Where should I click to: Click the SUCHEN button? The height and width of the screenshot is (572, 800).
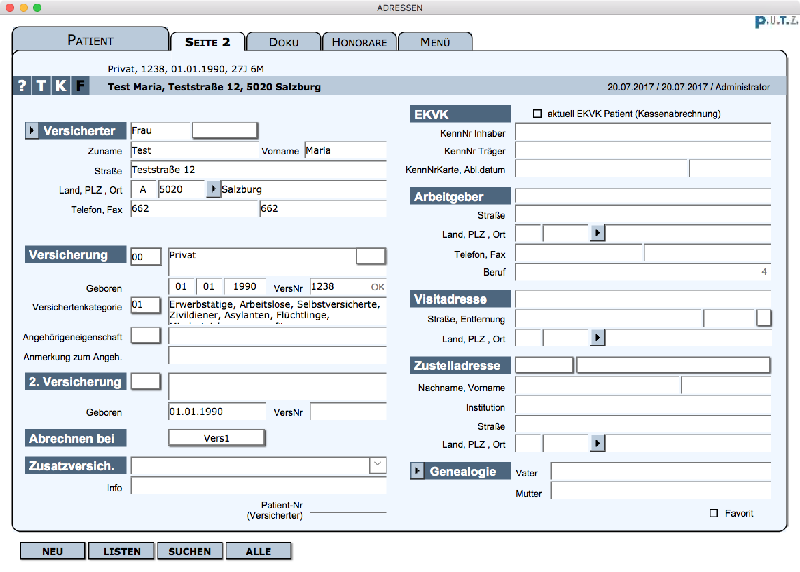pos(190,551)
